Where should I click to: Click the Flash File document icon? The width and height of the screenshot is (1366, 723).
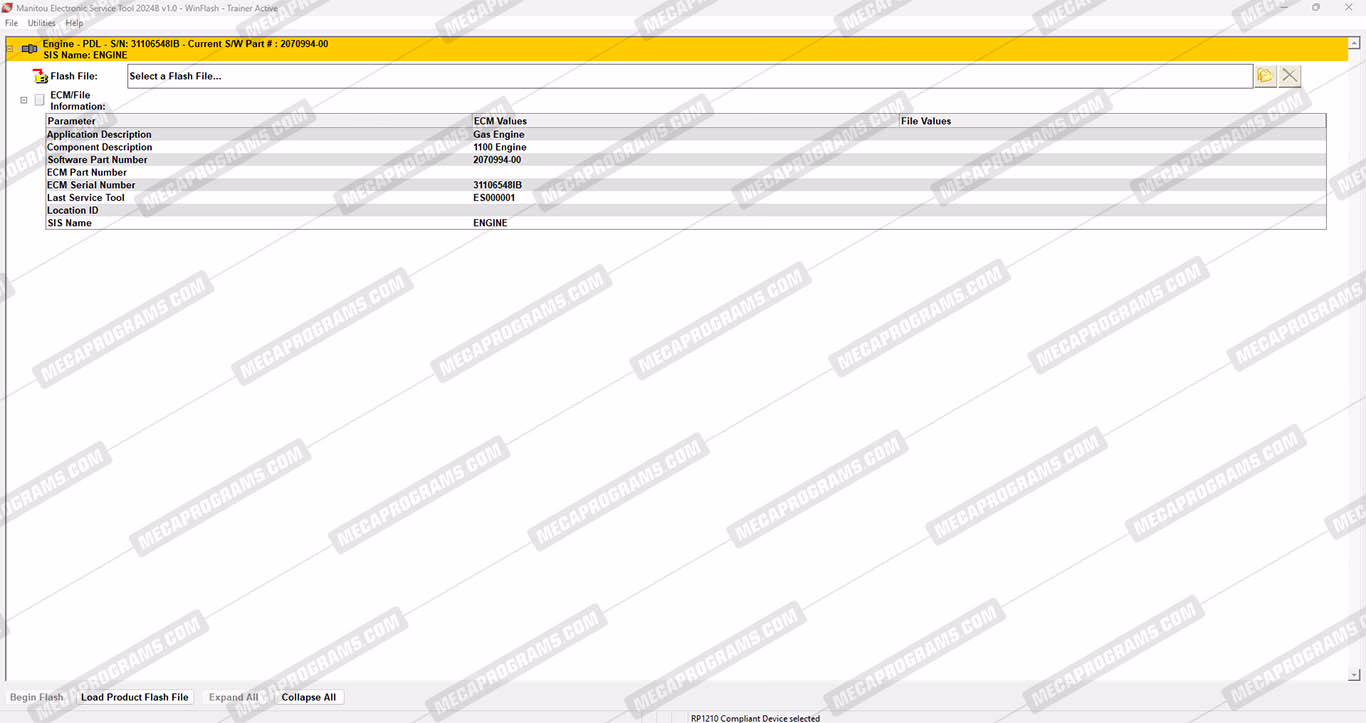[40, 76]
